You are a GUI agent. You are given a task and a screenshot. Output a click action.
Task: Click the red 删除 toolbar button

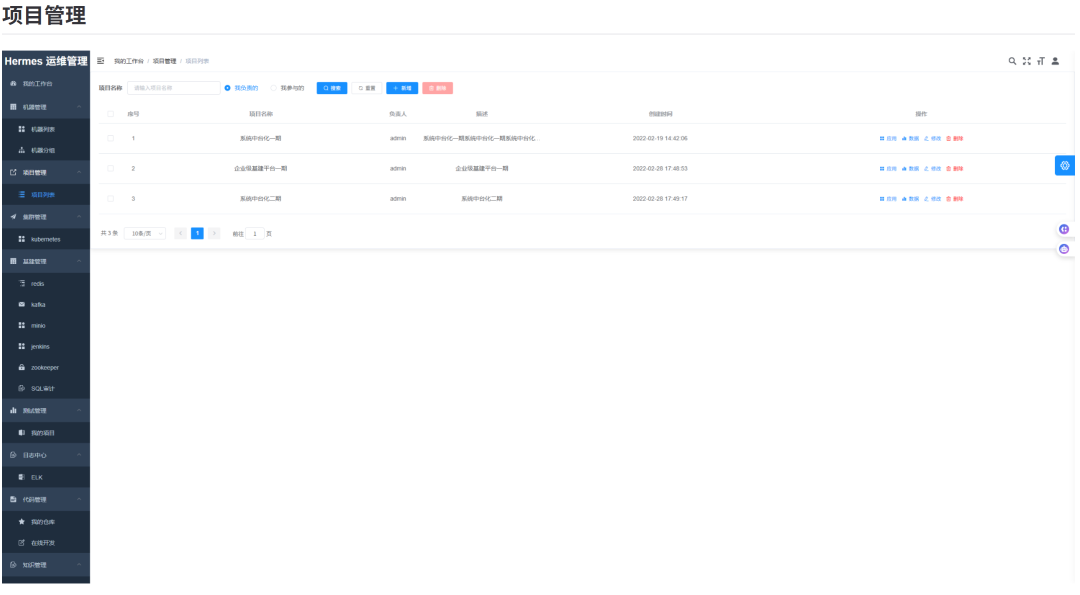(437, 88)
